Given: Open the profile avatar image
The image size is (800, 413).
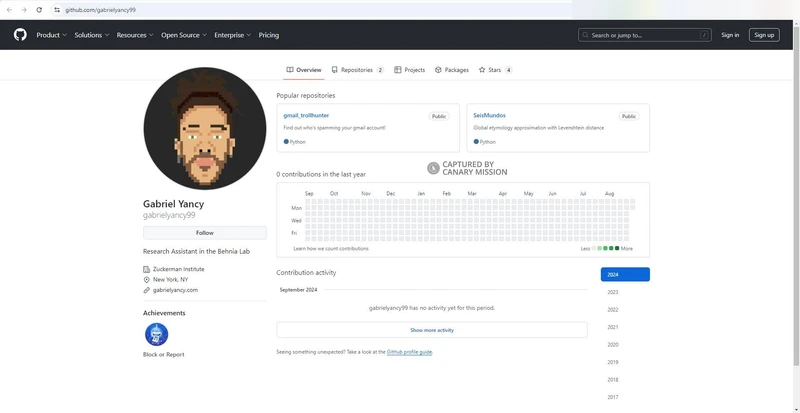Looking at the screenshot, I should (x=205, y=129).
